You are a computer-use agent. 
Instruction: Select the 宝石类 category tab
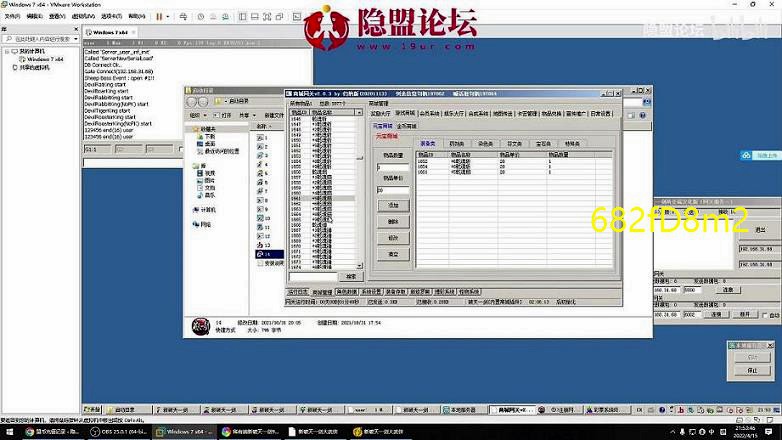pyautogui.click(x=543, y=144)
